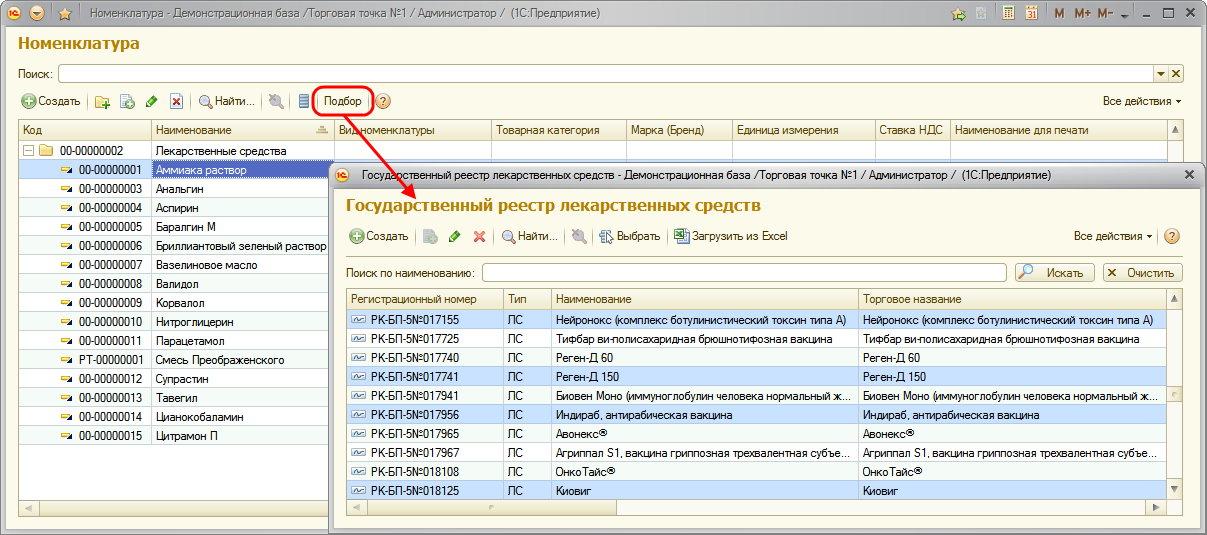Click red X delete icon in registry toolbar
The image size is (1207, 535).
tap(479, 237)
